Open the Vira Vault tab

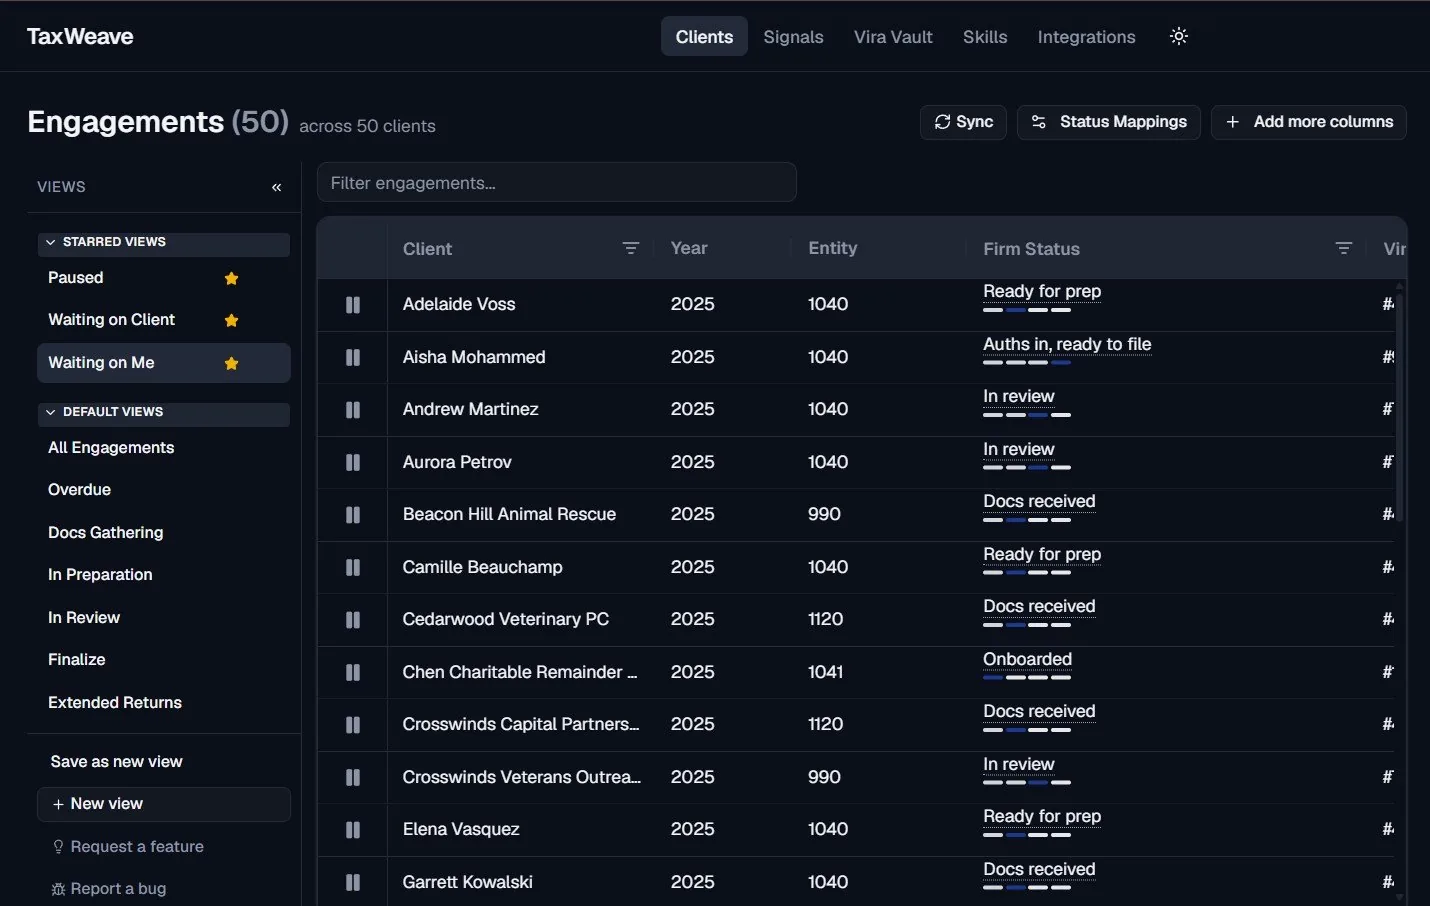pos(893,36)
